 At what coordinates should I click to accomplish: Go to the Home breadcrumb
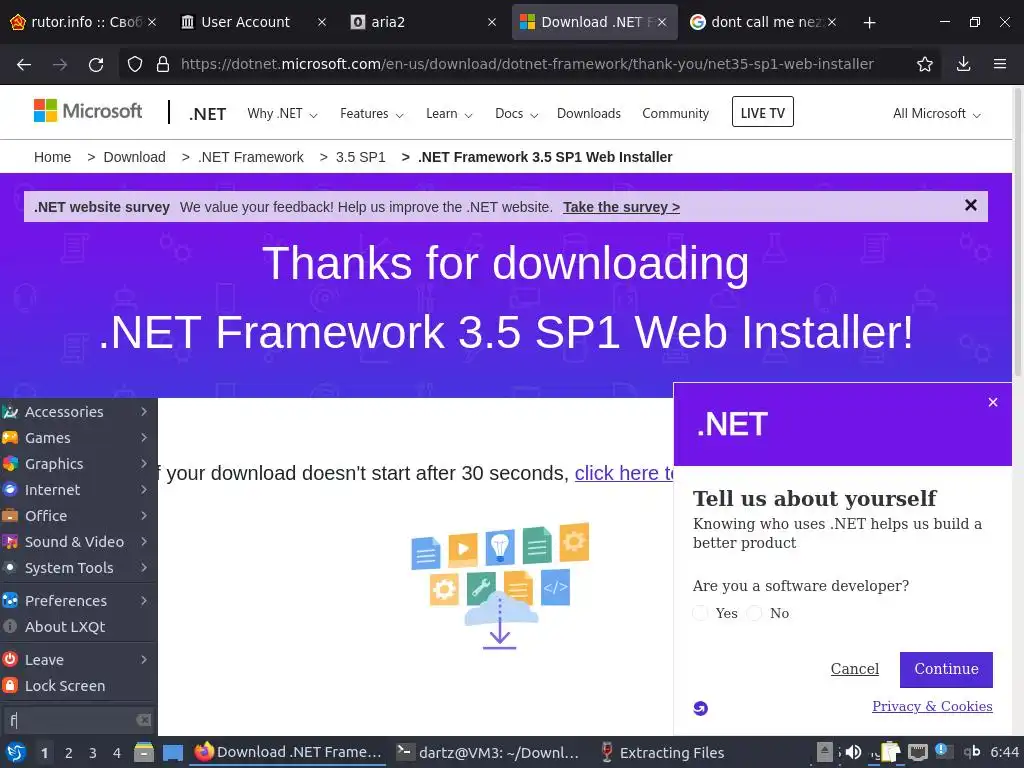coord(52,157)
